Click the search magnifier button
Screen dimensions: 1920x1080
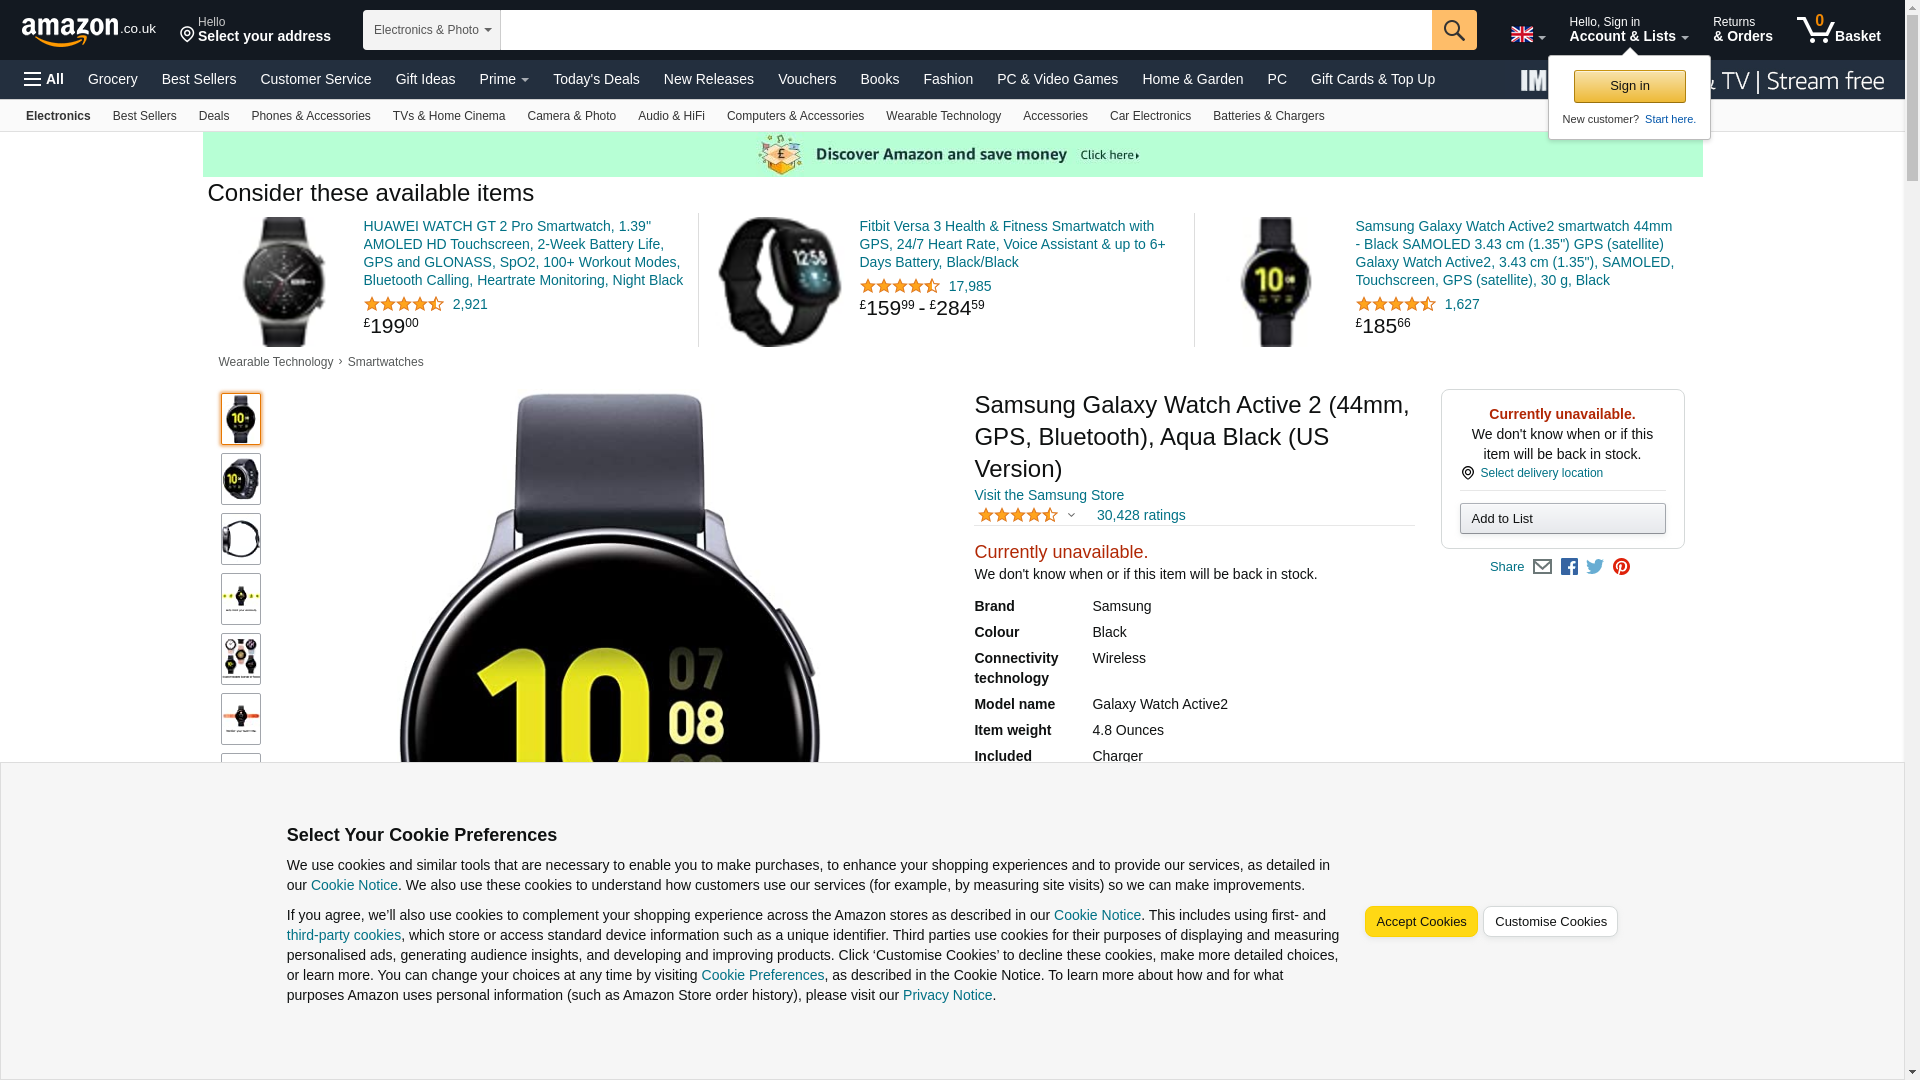pos(1453,30)
